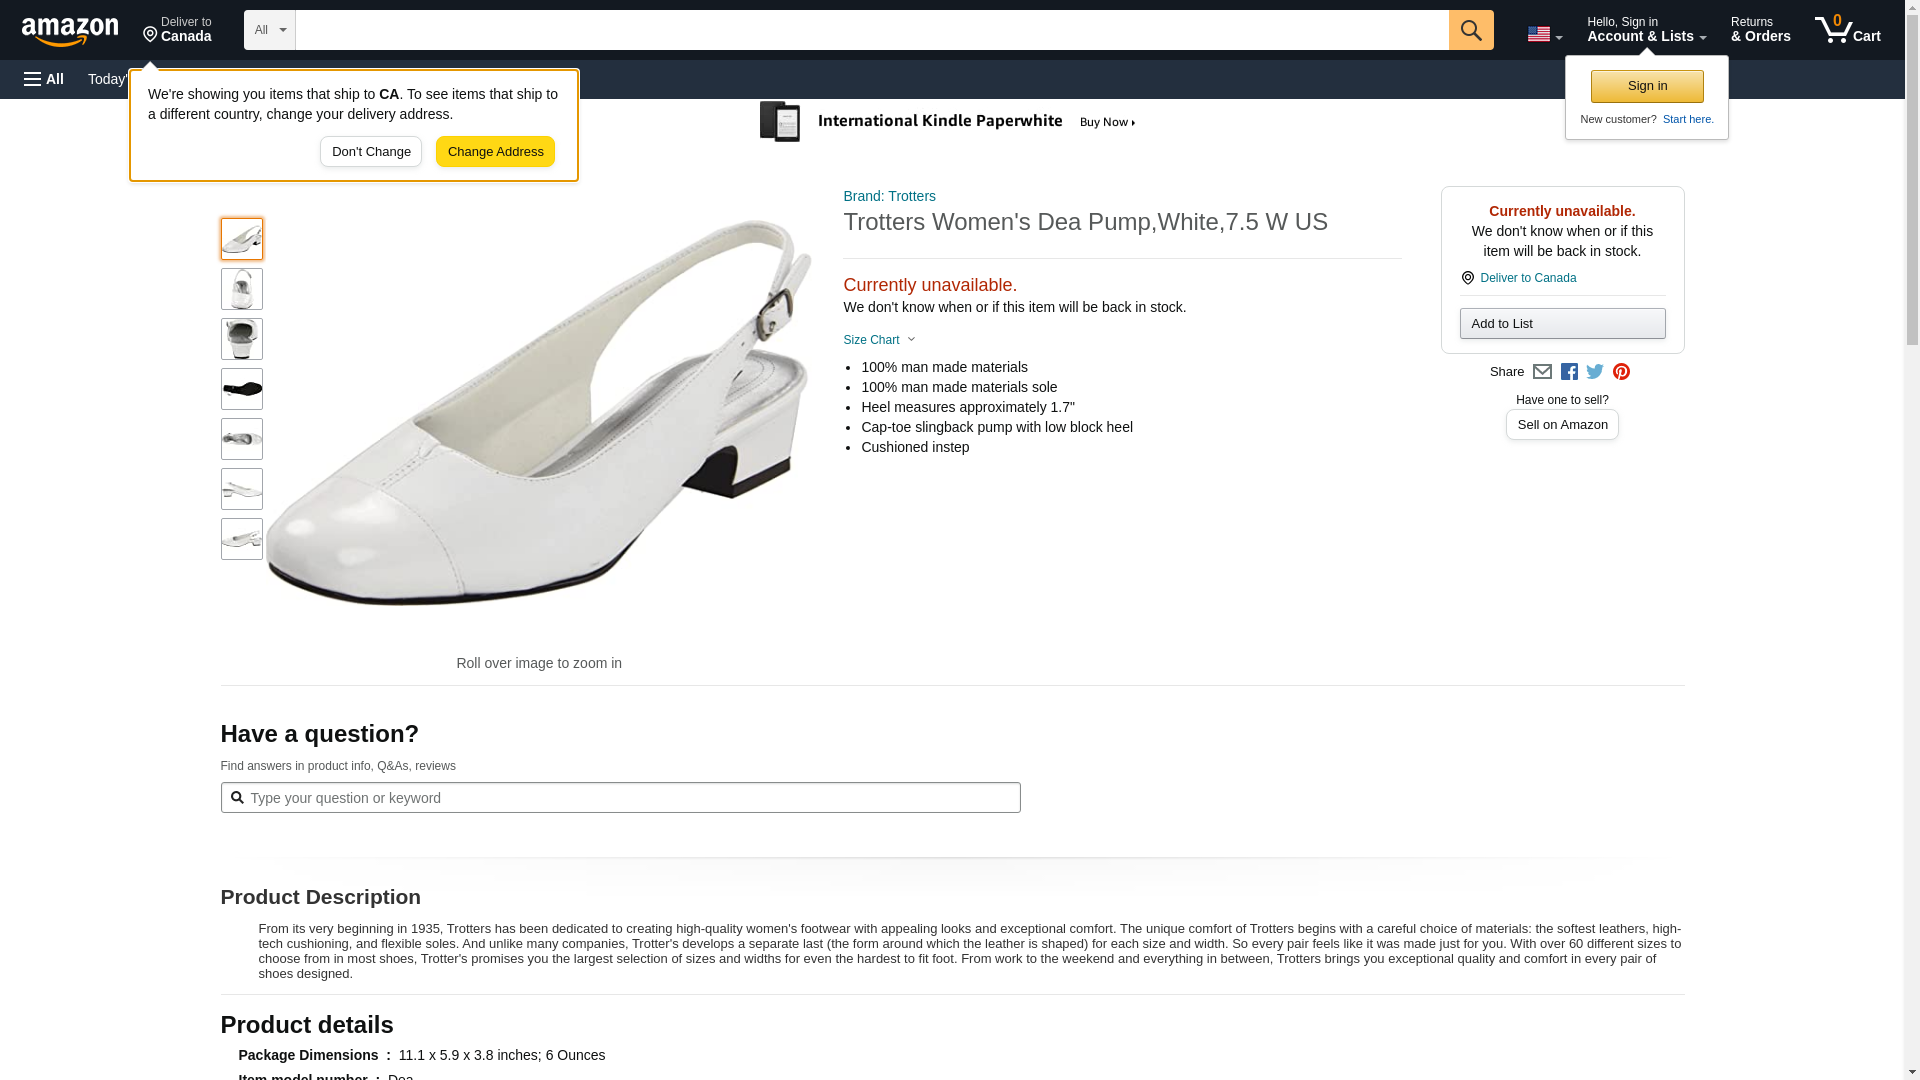1920x1080 pixels.
Task: Open the language flag dropdown
Action: coord(1544,34)
